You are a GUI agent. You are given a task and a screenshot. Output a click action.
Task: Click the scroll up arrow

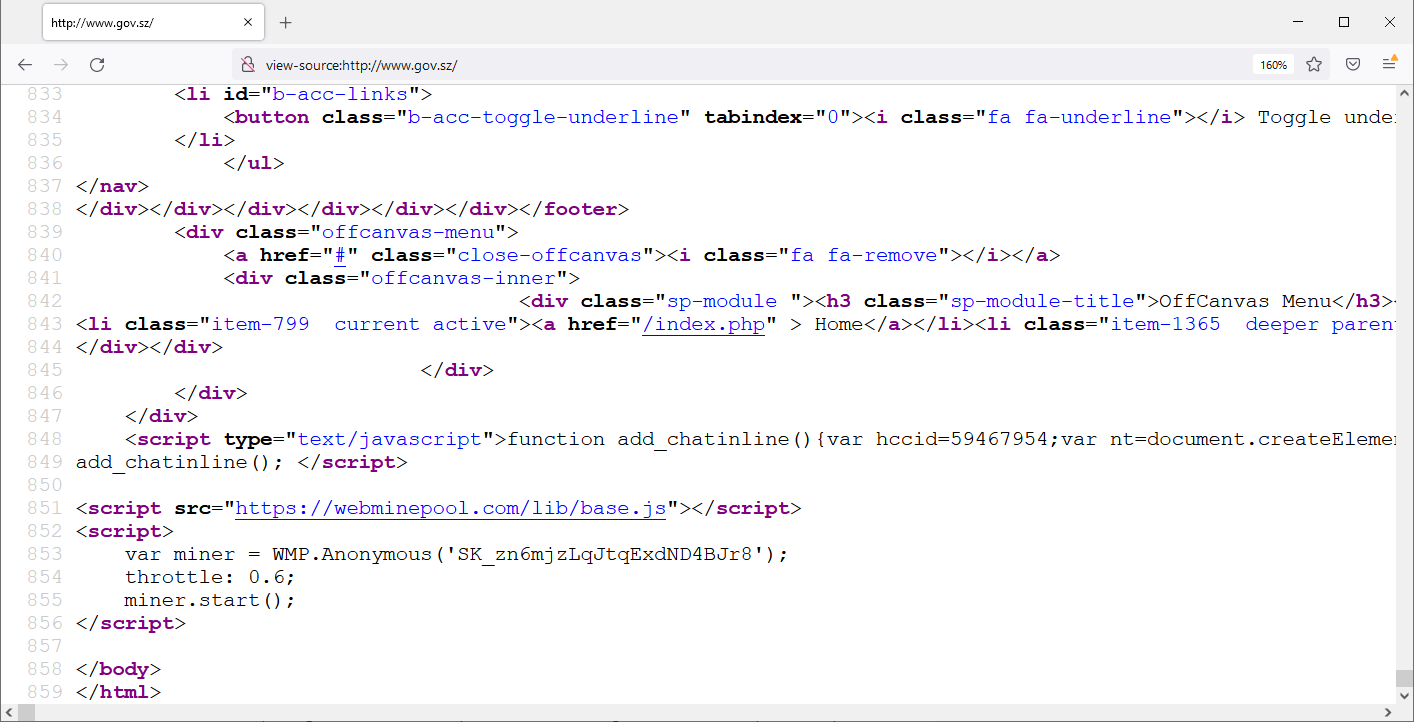click(x=1404, y=94)
